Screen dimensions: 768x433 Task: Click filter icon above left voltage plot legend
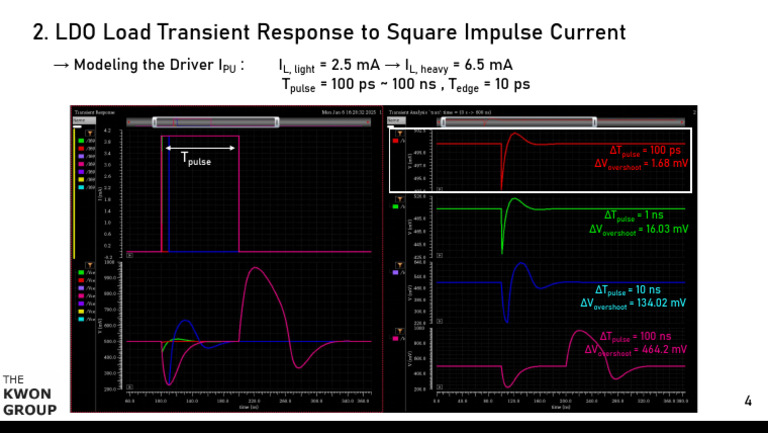(x=90, y=265)
